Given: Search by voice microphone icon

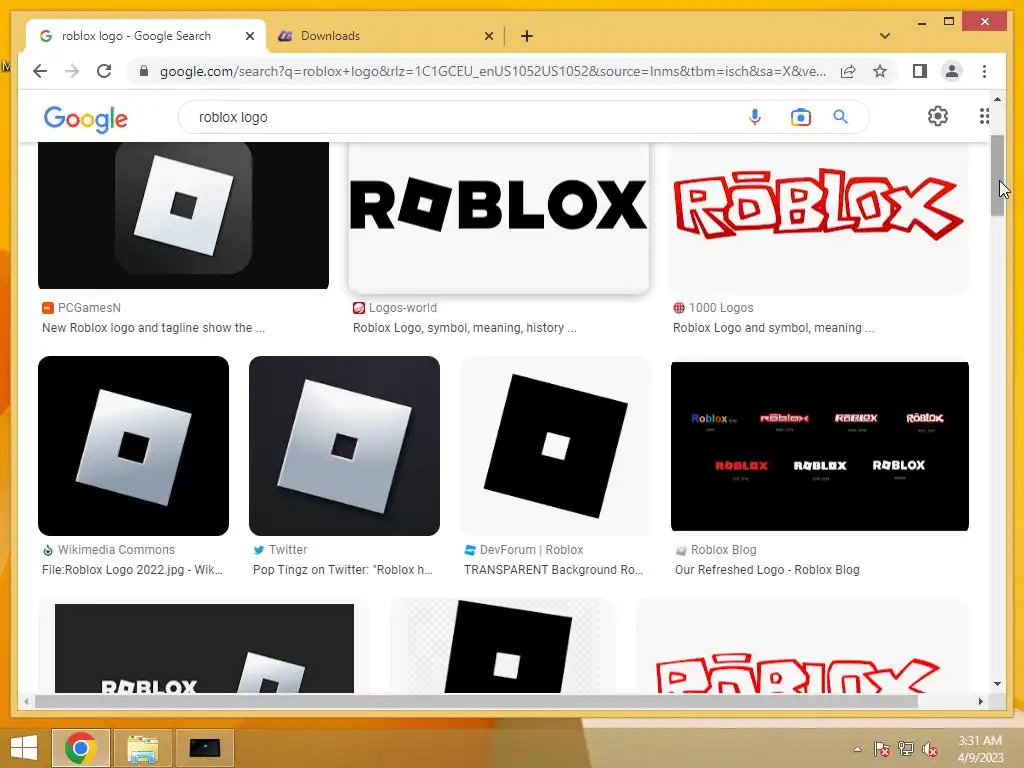Looking at the screenshot, I should click(x=755, y=117).
